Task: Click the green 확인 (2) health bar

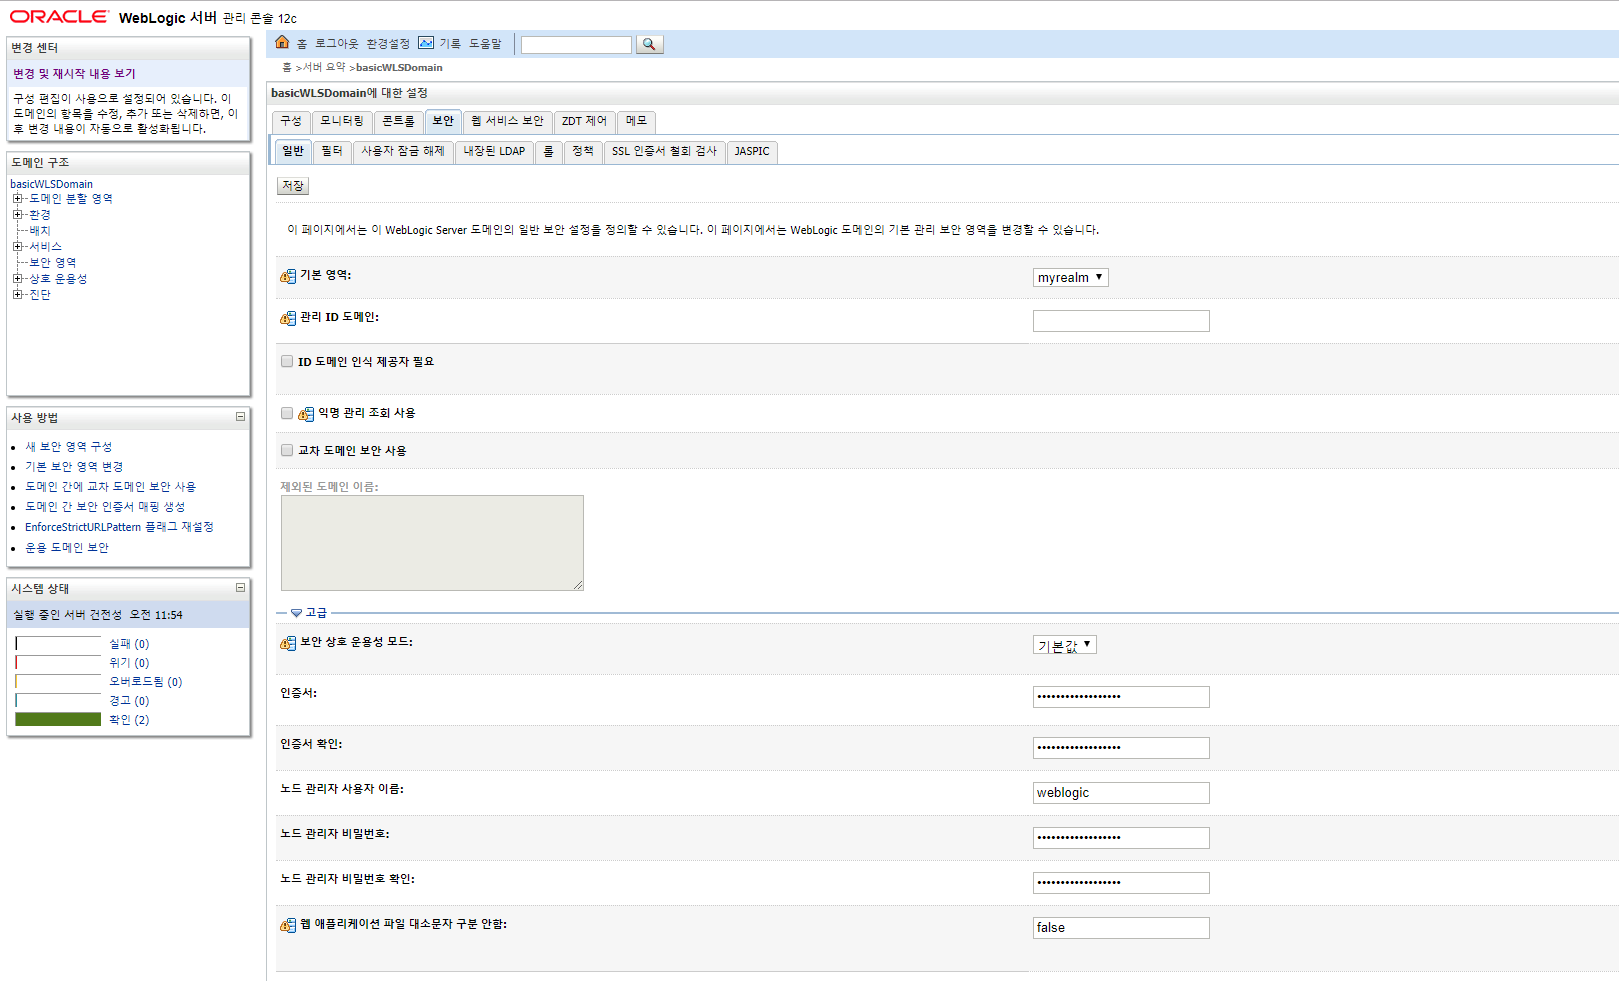Action: point(58,719)
